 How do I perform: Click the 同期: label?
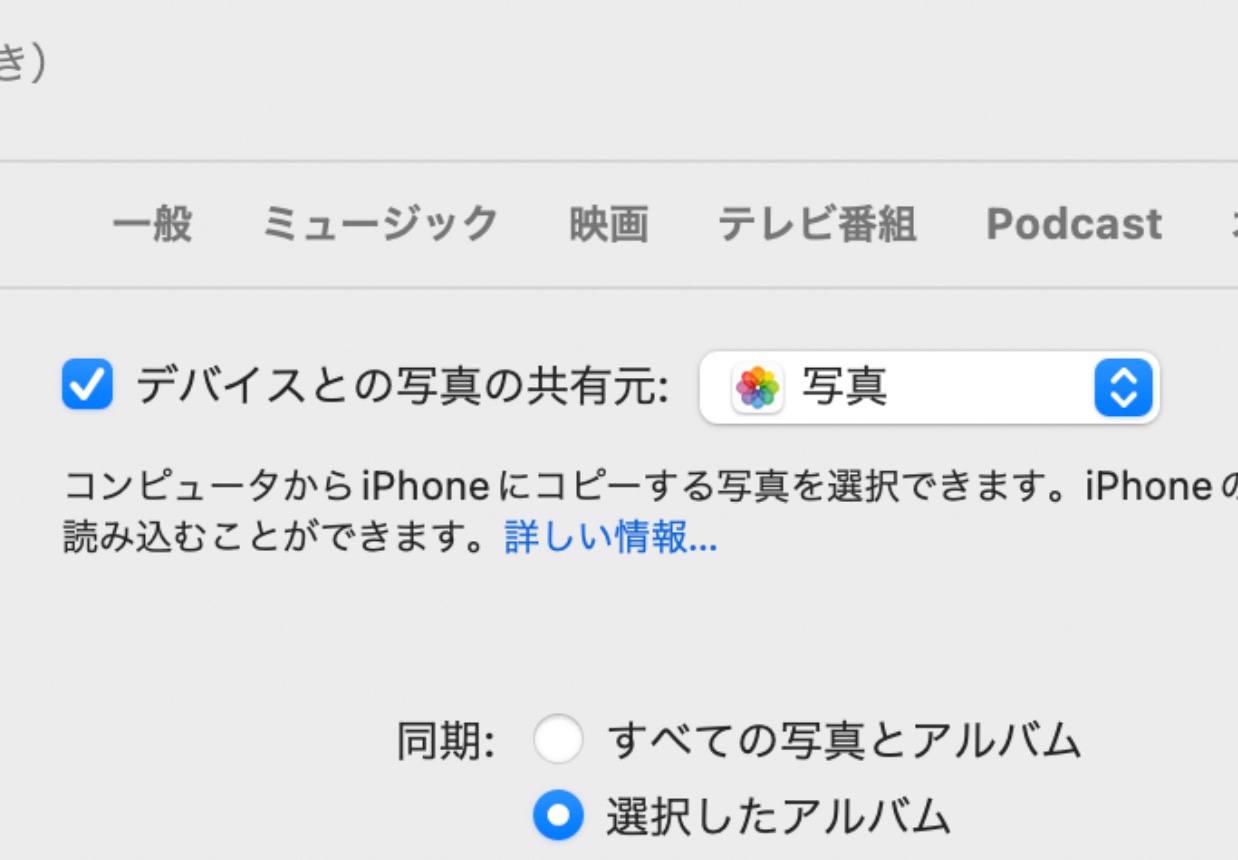click(x=446, y=742)
